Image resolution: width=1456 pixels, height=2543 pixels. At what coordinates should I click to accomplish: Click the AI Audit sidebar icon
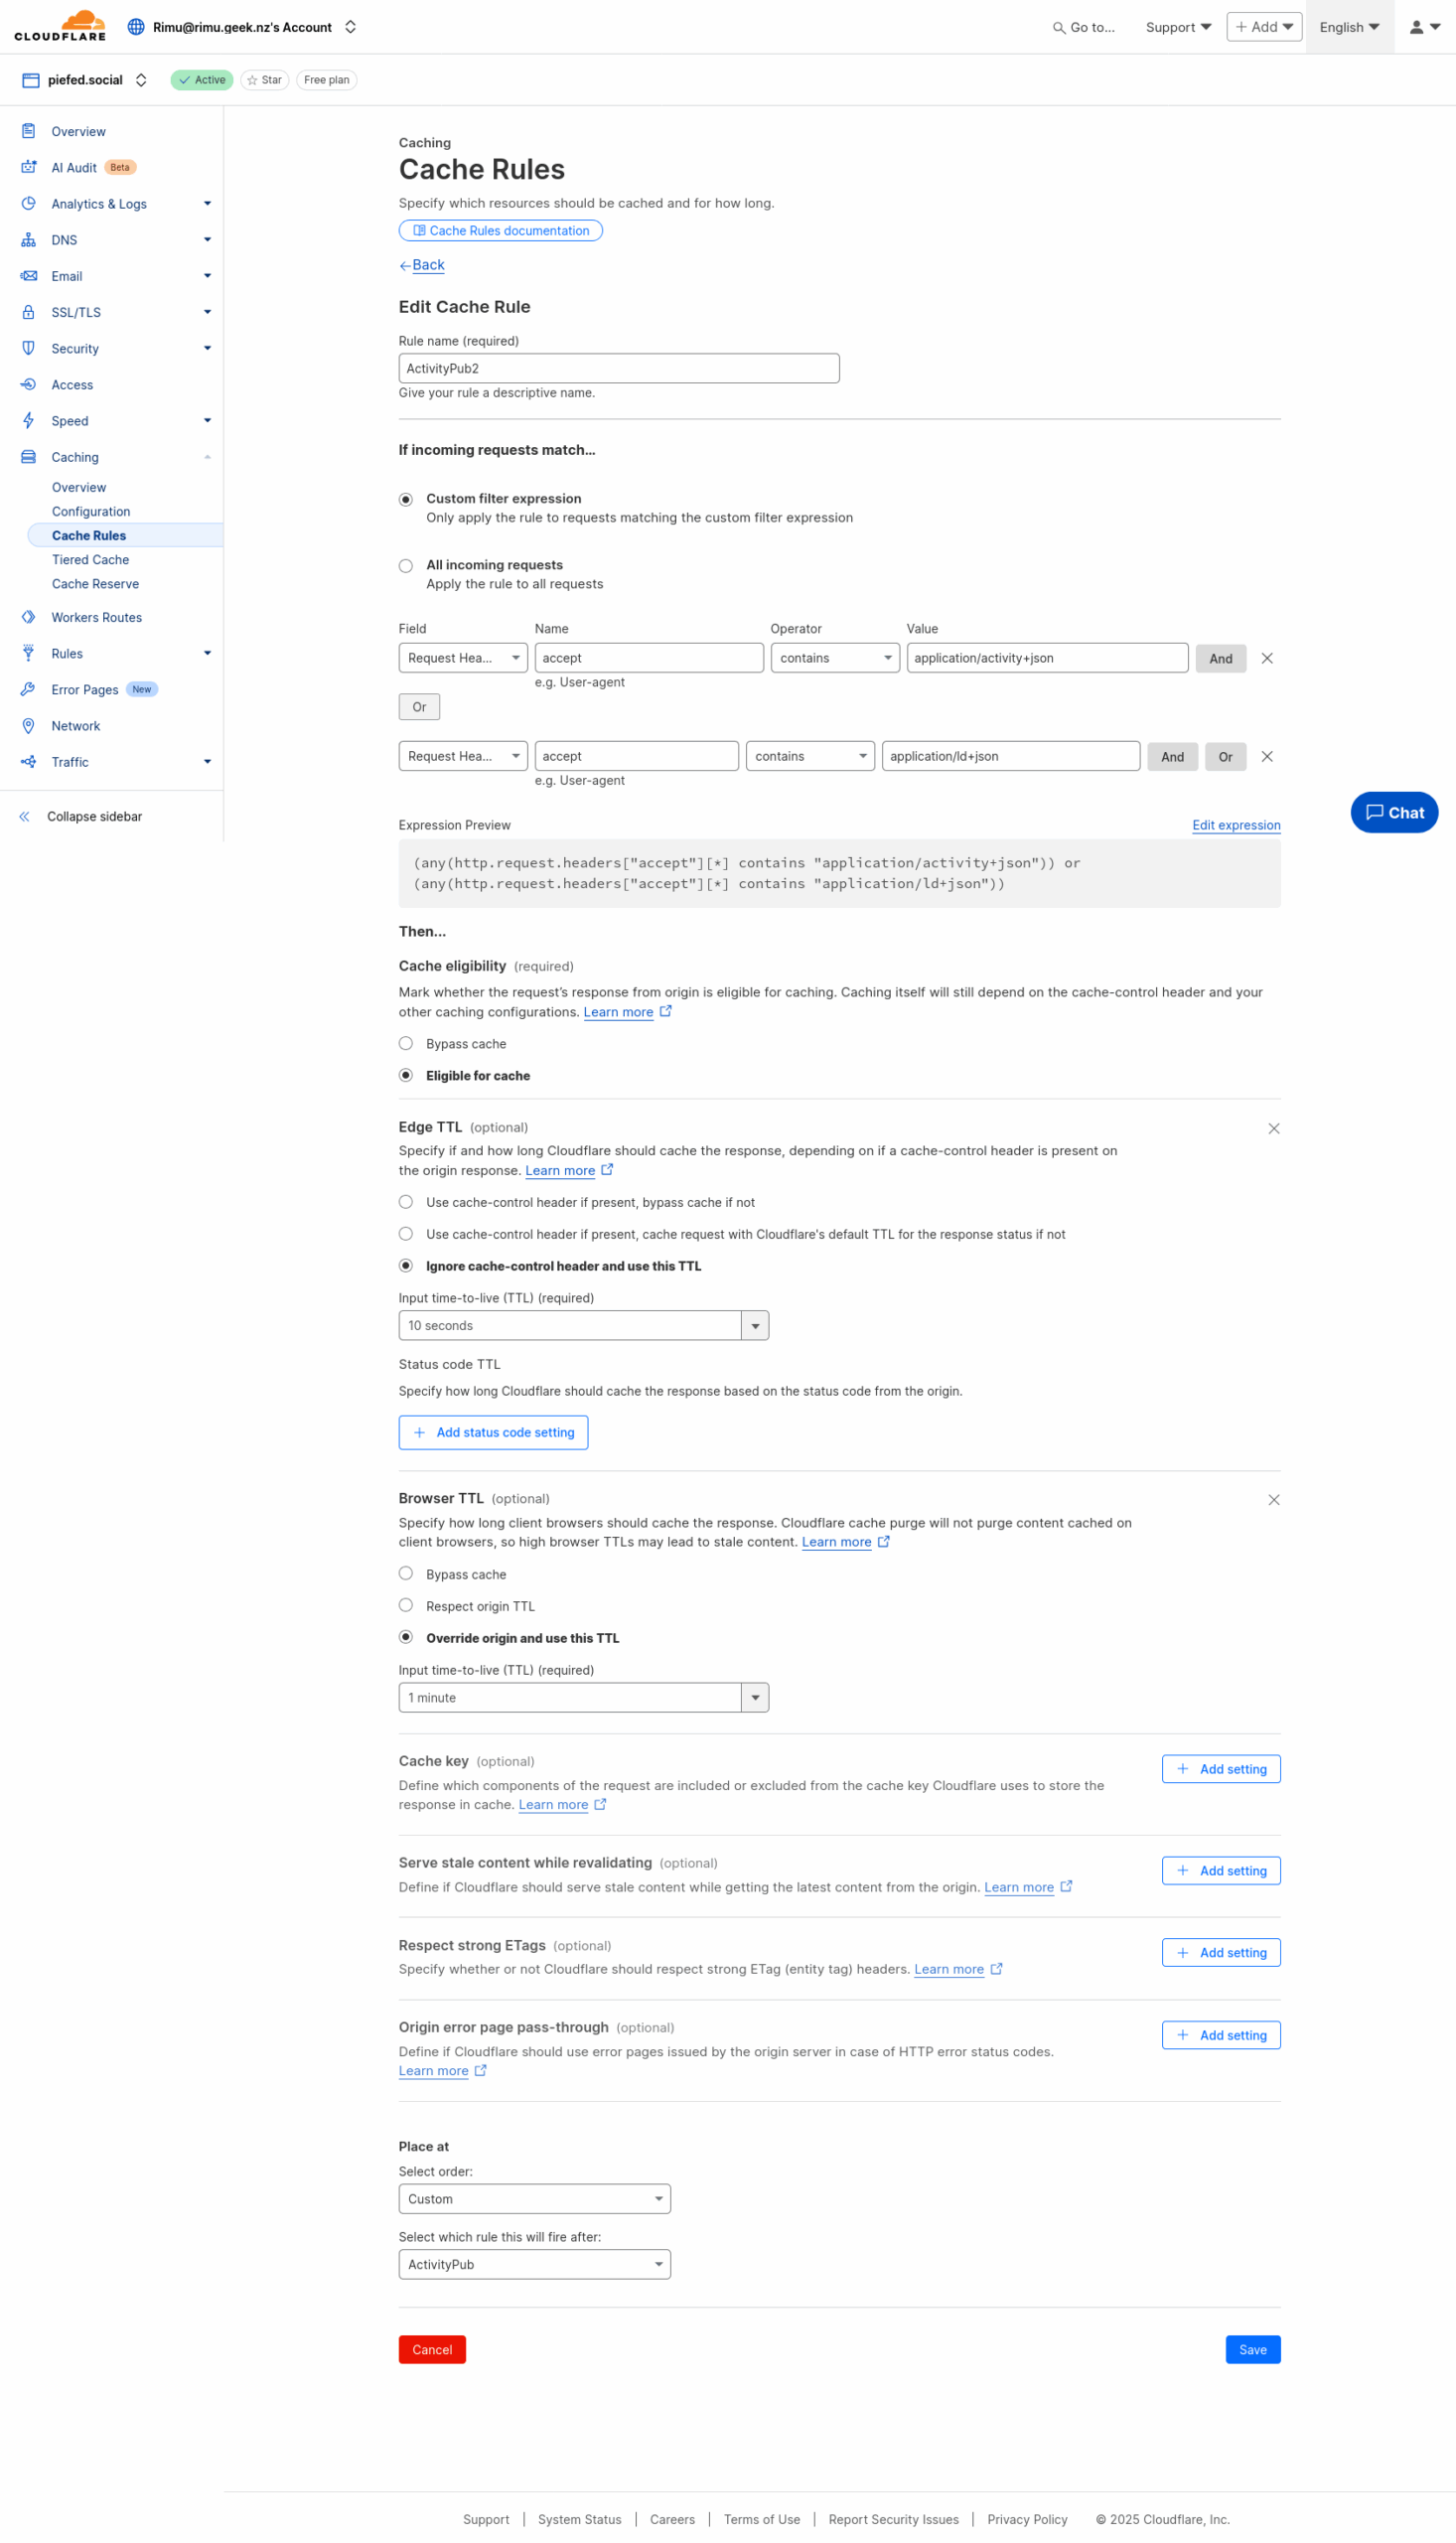tap(29, 167)
